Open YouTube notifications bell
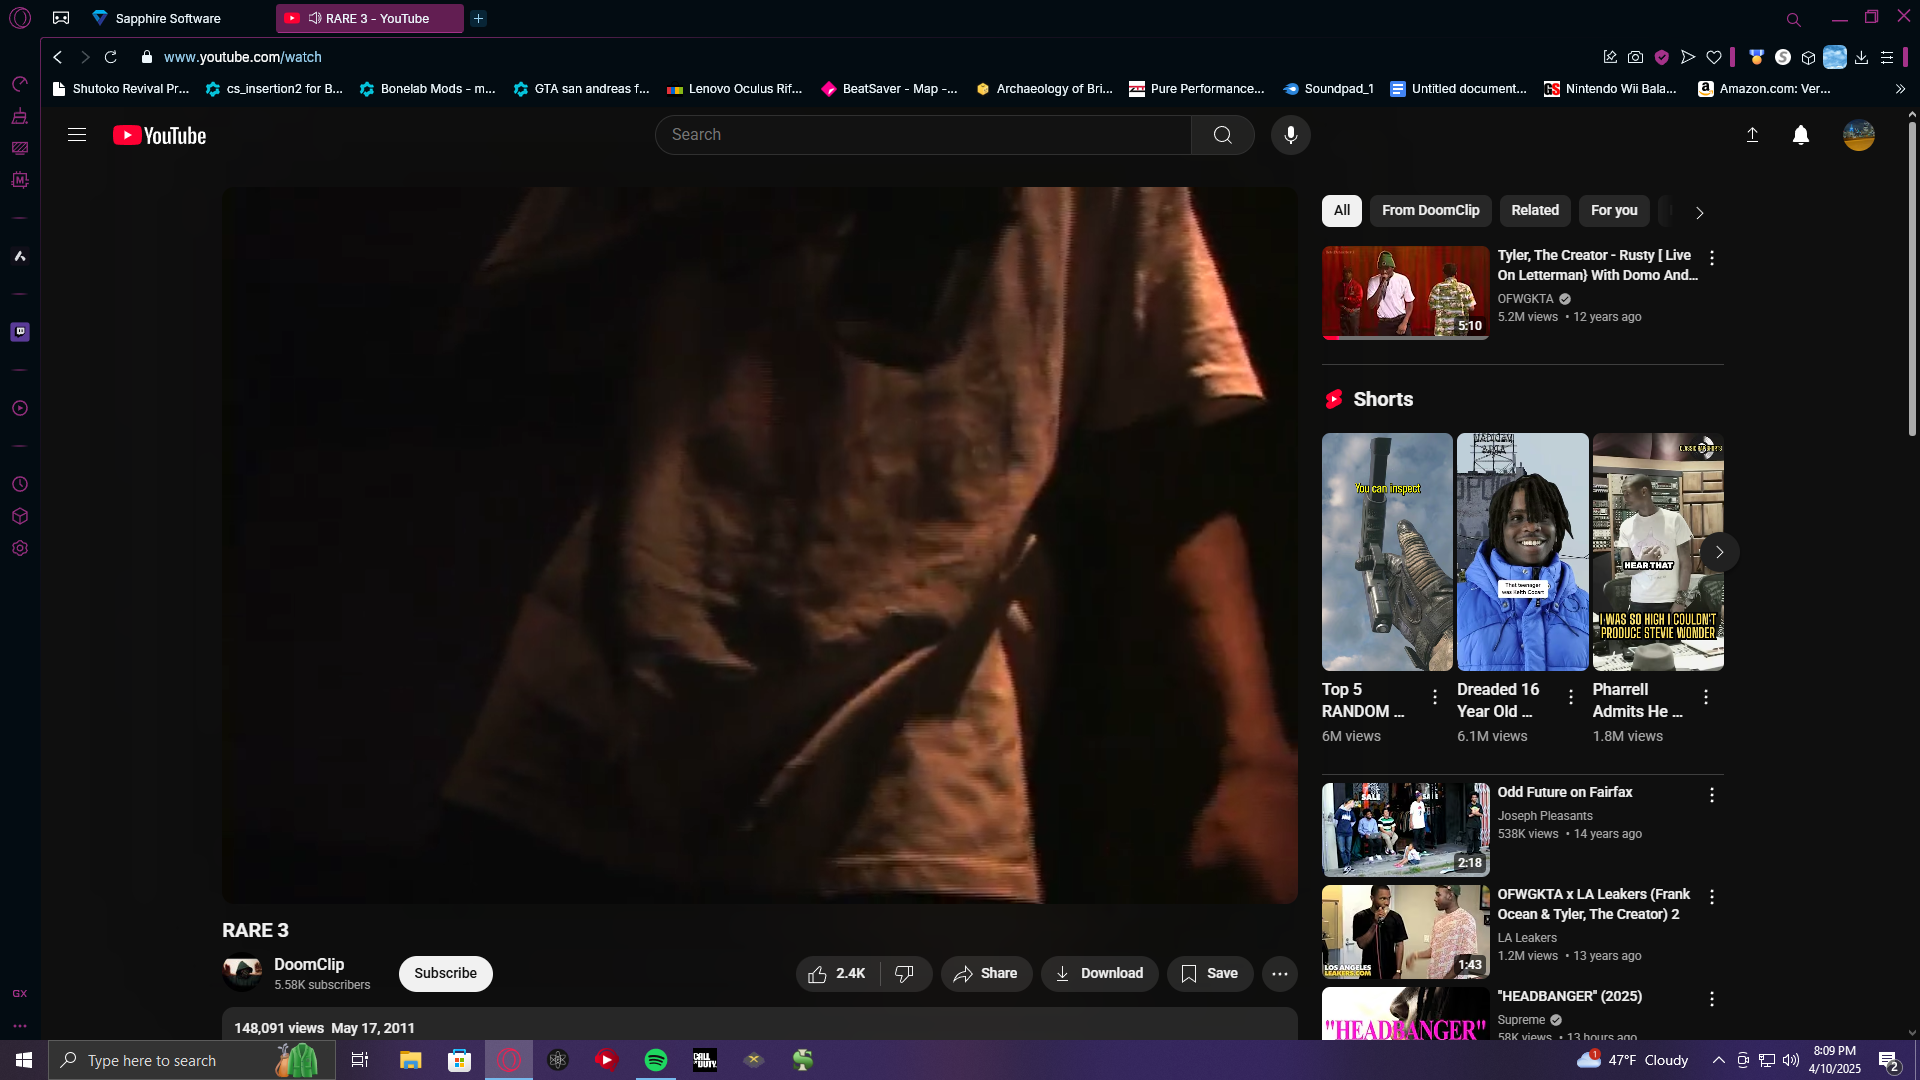 coord(1800,135)
